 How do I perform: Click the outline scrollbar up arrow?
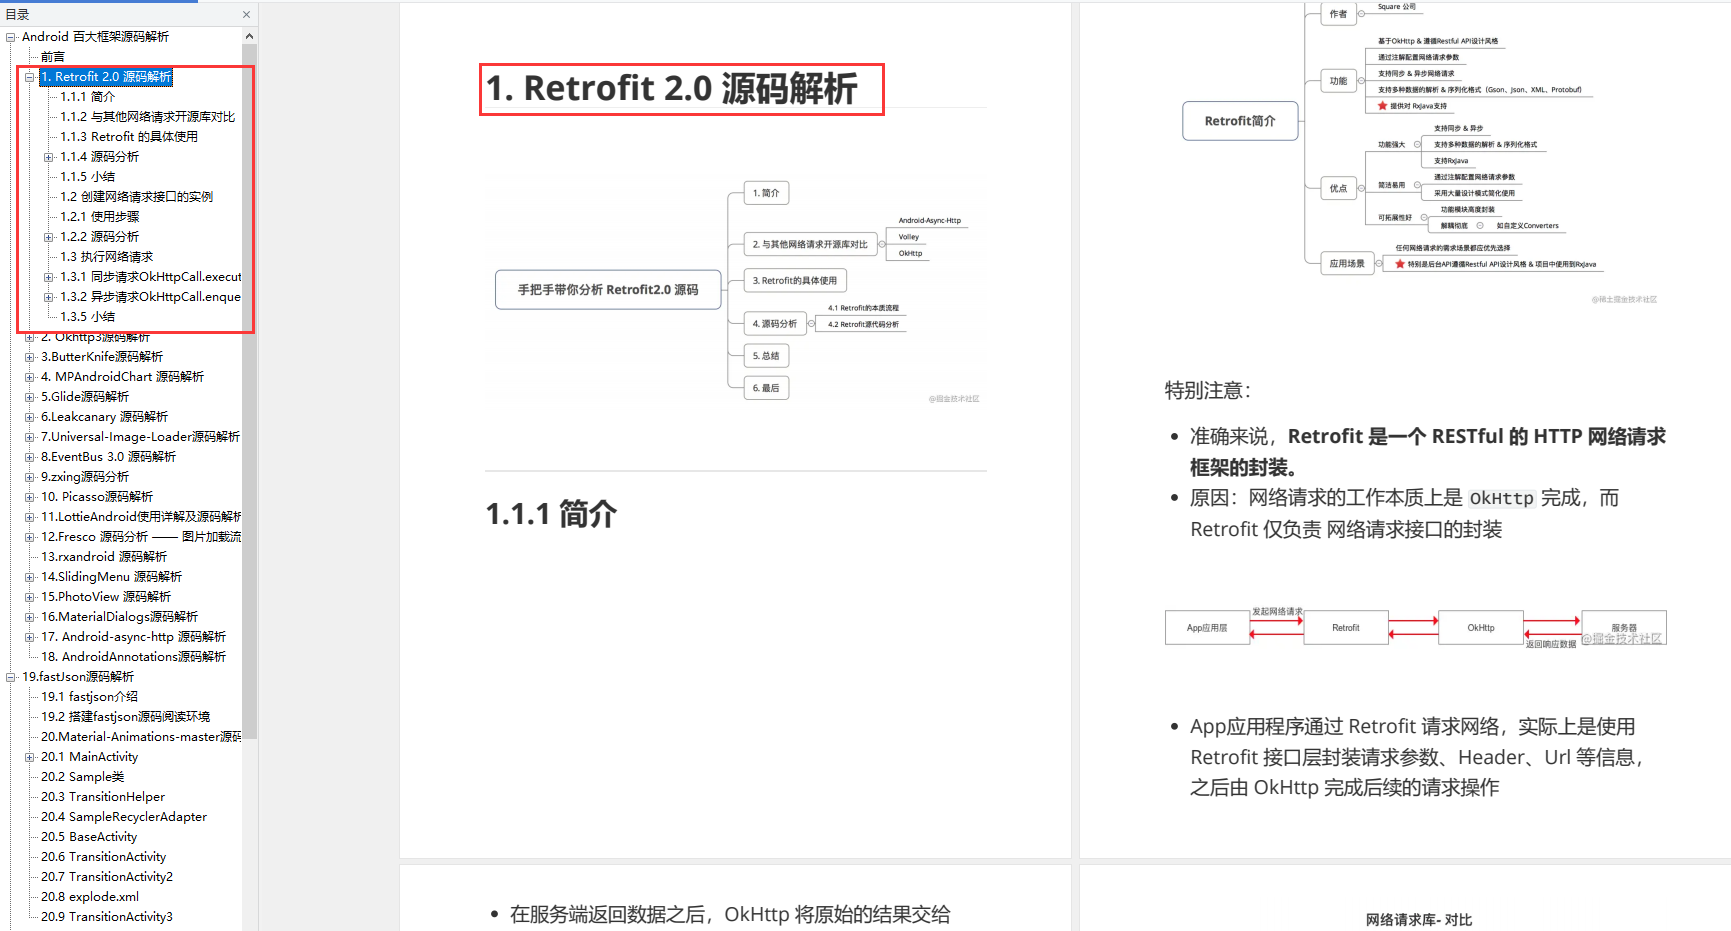(249, 36)
